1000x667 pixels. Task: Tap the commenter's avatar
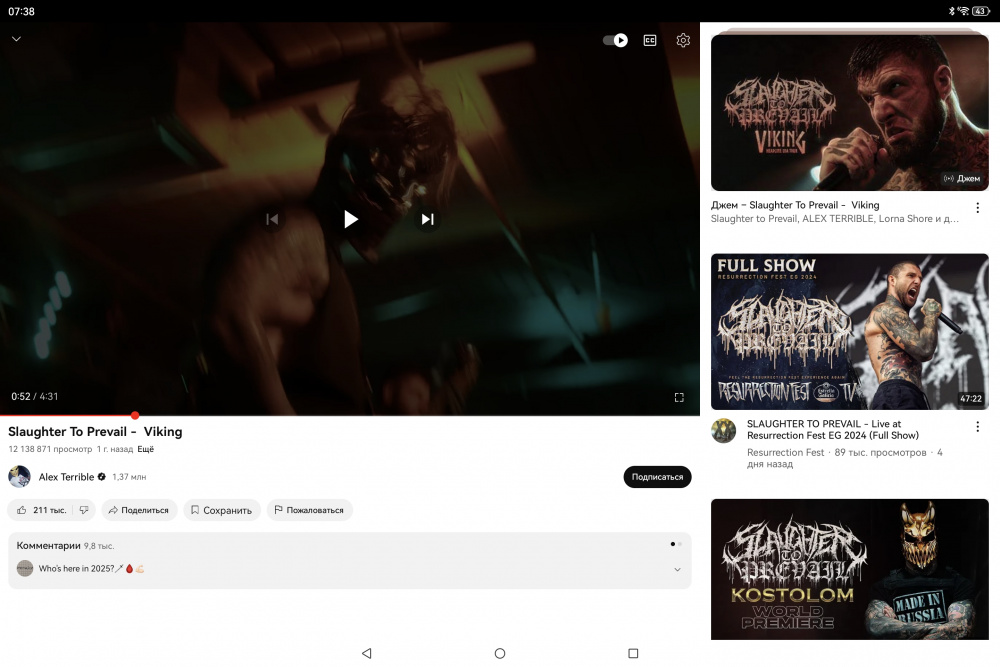(x=25, y=568)
